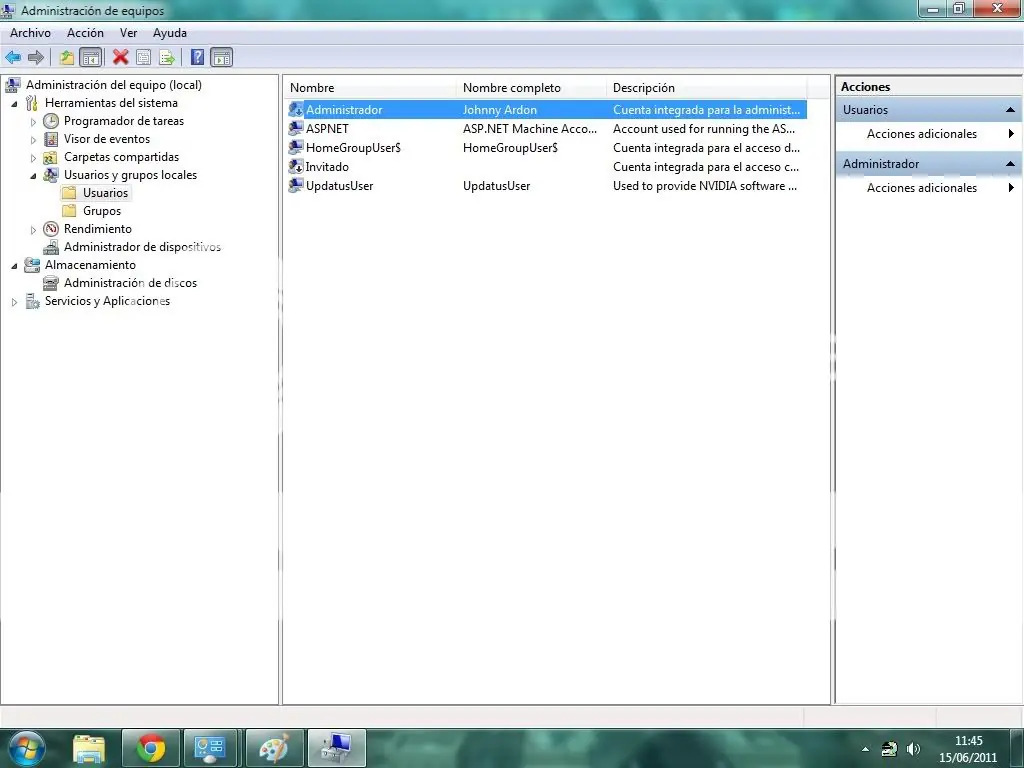The image size is (1024, 768).
Task: Expand the Programador de tareas node
Action: [x=33, y=122]
